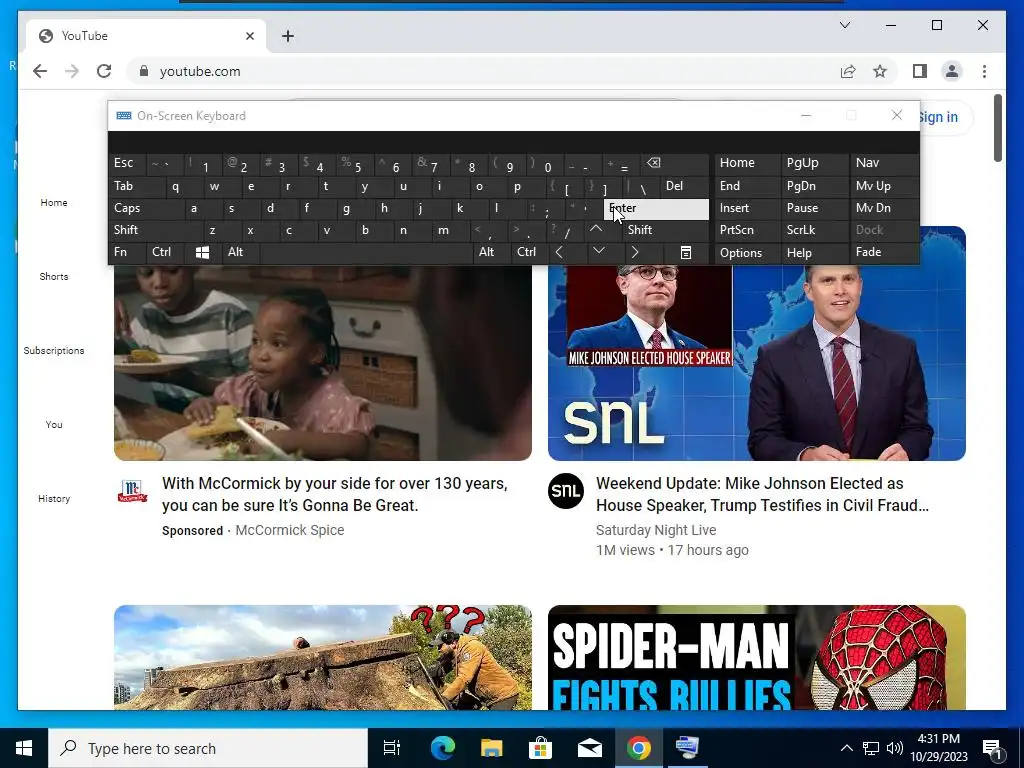Image resolution: width=1024 pixels, height=768 pixels.
Task: Tap the right arrow key on the On-Screen Keyboard
Action: 635,252
